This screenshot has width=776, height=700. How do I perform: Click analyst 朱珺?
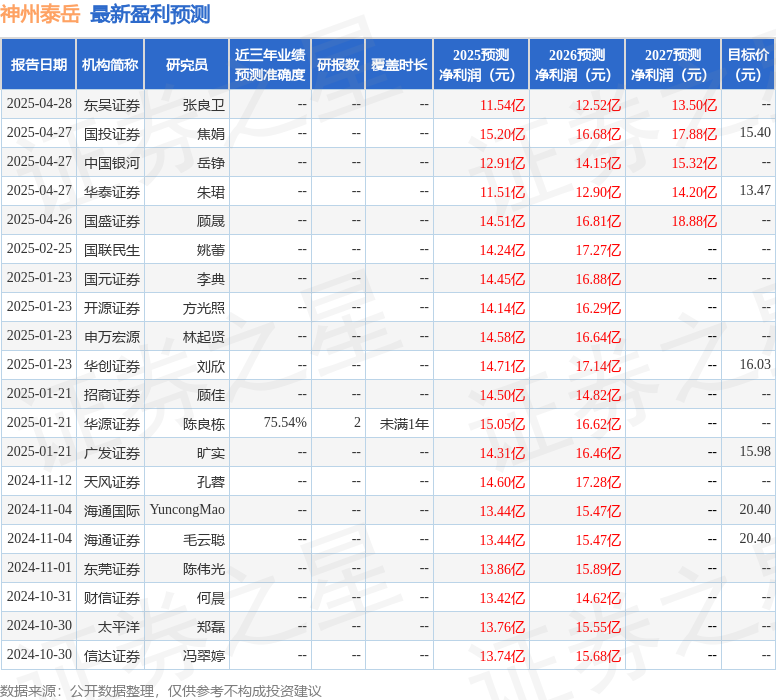(x=211, y=192)
